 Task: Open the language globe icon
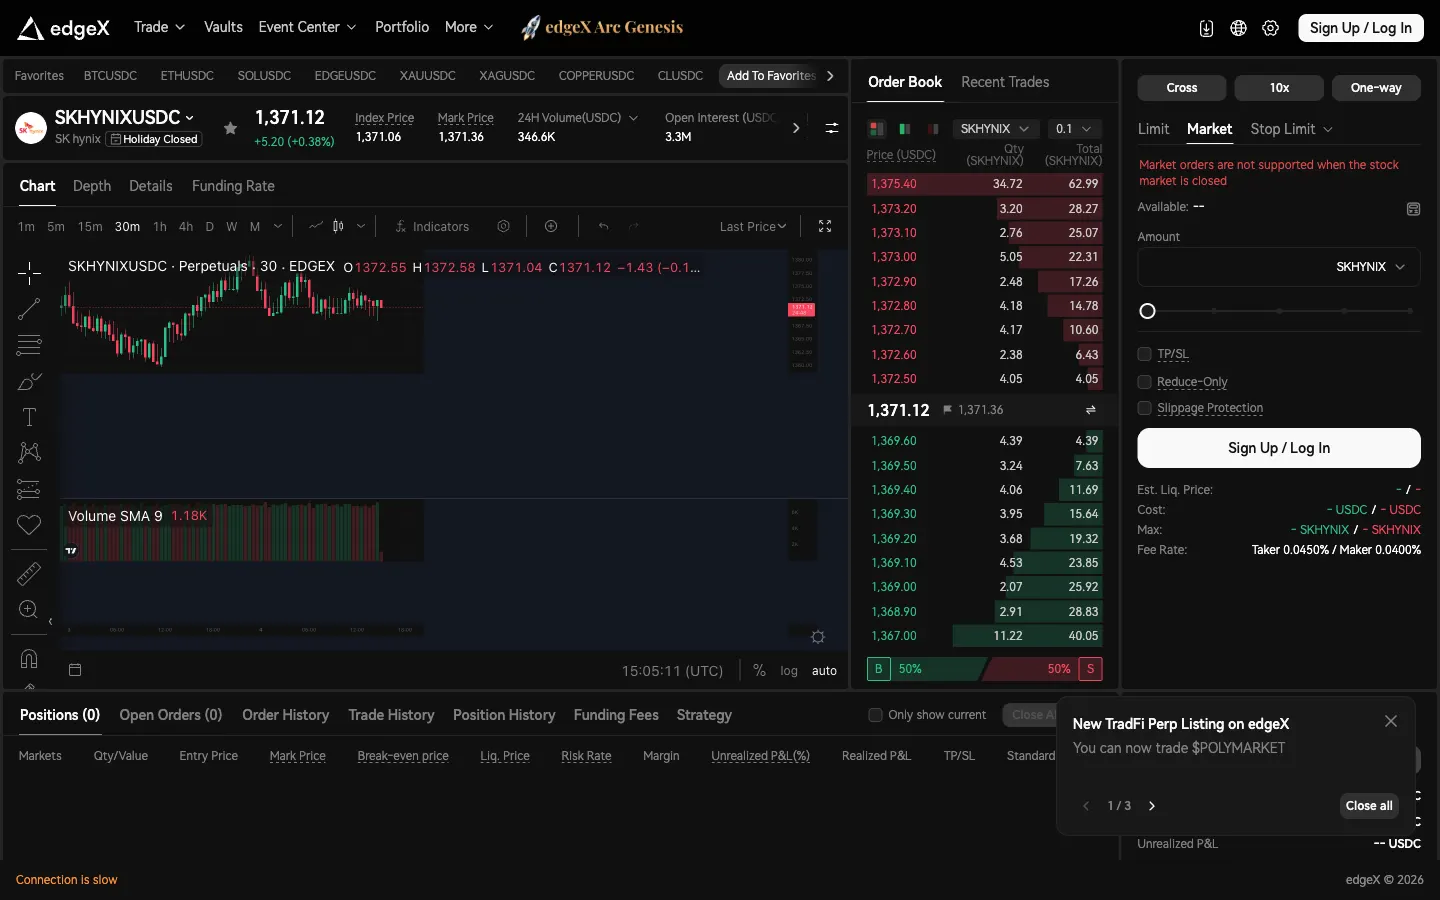(x=1238, y=28)
